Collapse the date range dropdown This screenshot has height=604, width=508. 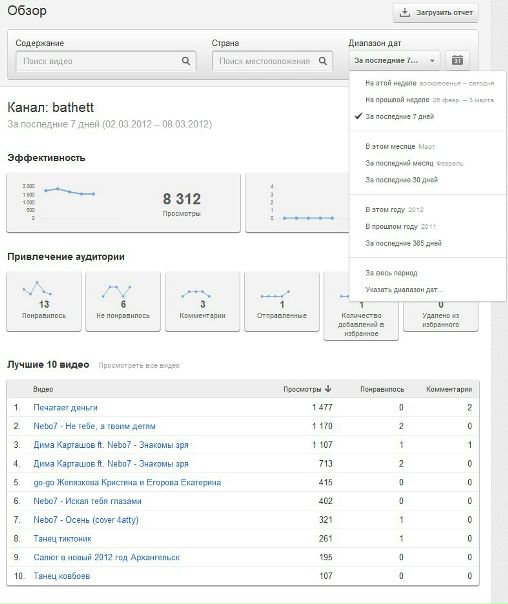[x=395, y=60]
